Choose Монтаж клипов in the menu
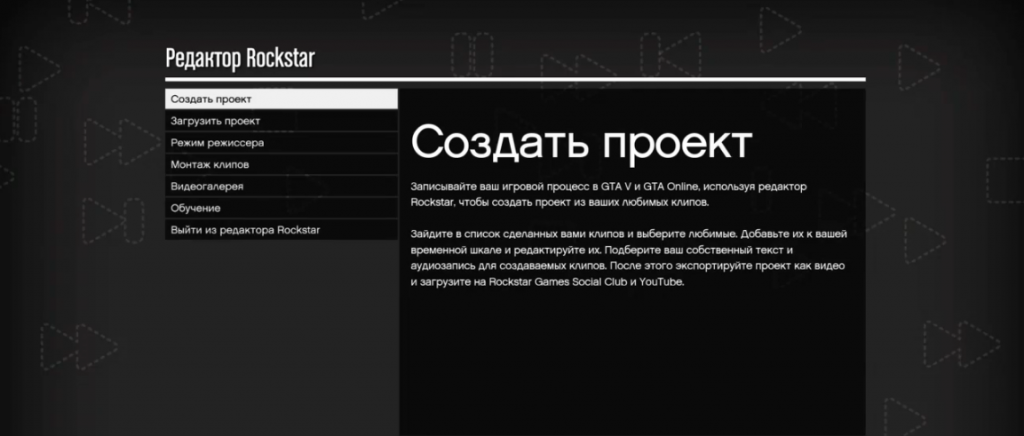Viewport: 1024px width, 436px height. click(x=281, y=164)
